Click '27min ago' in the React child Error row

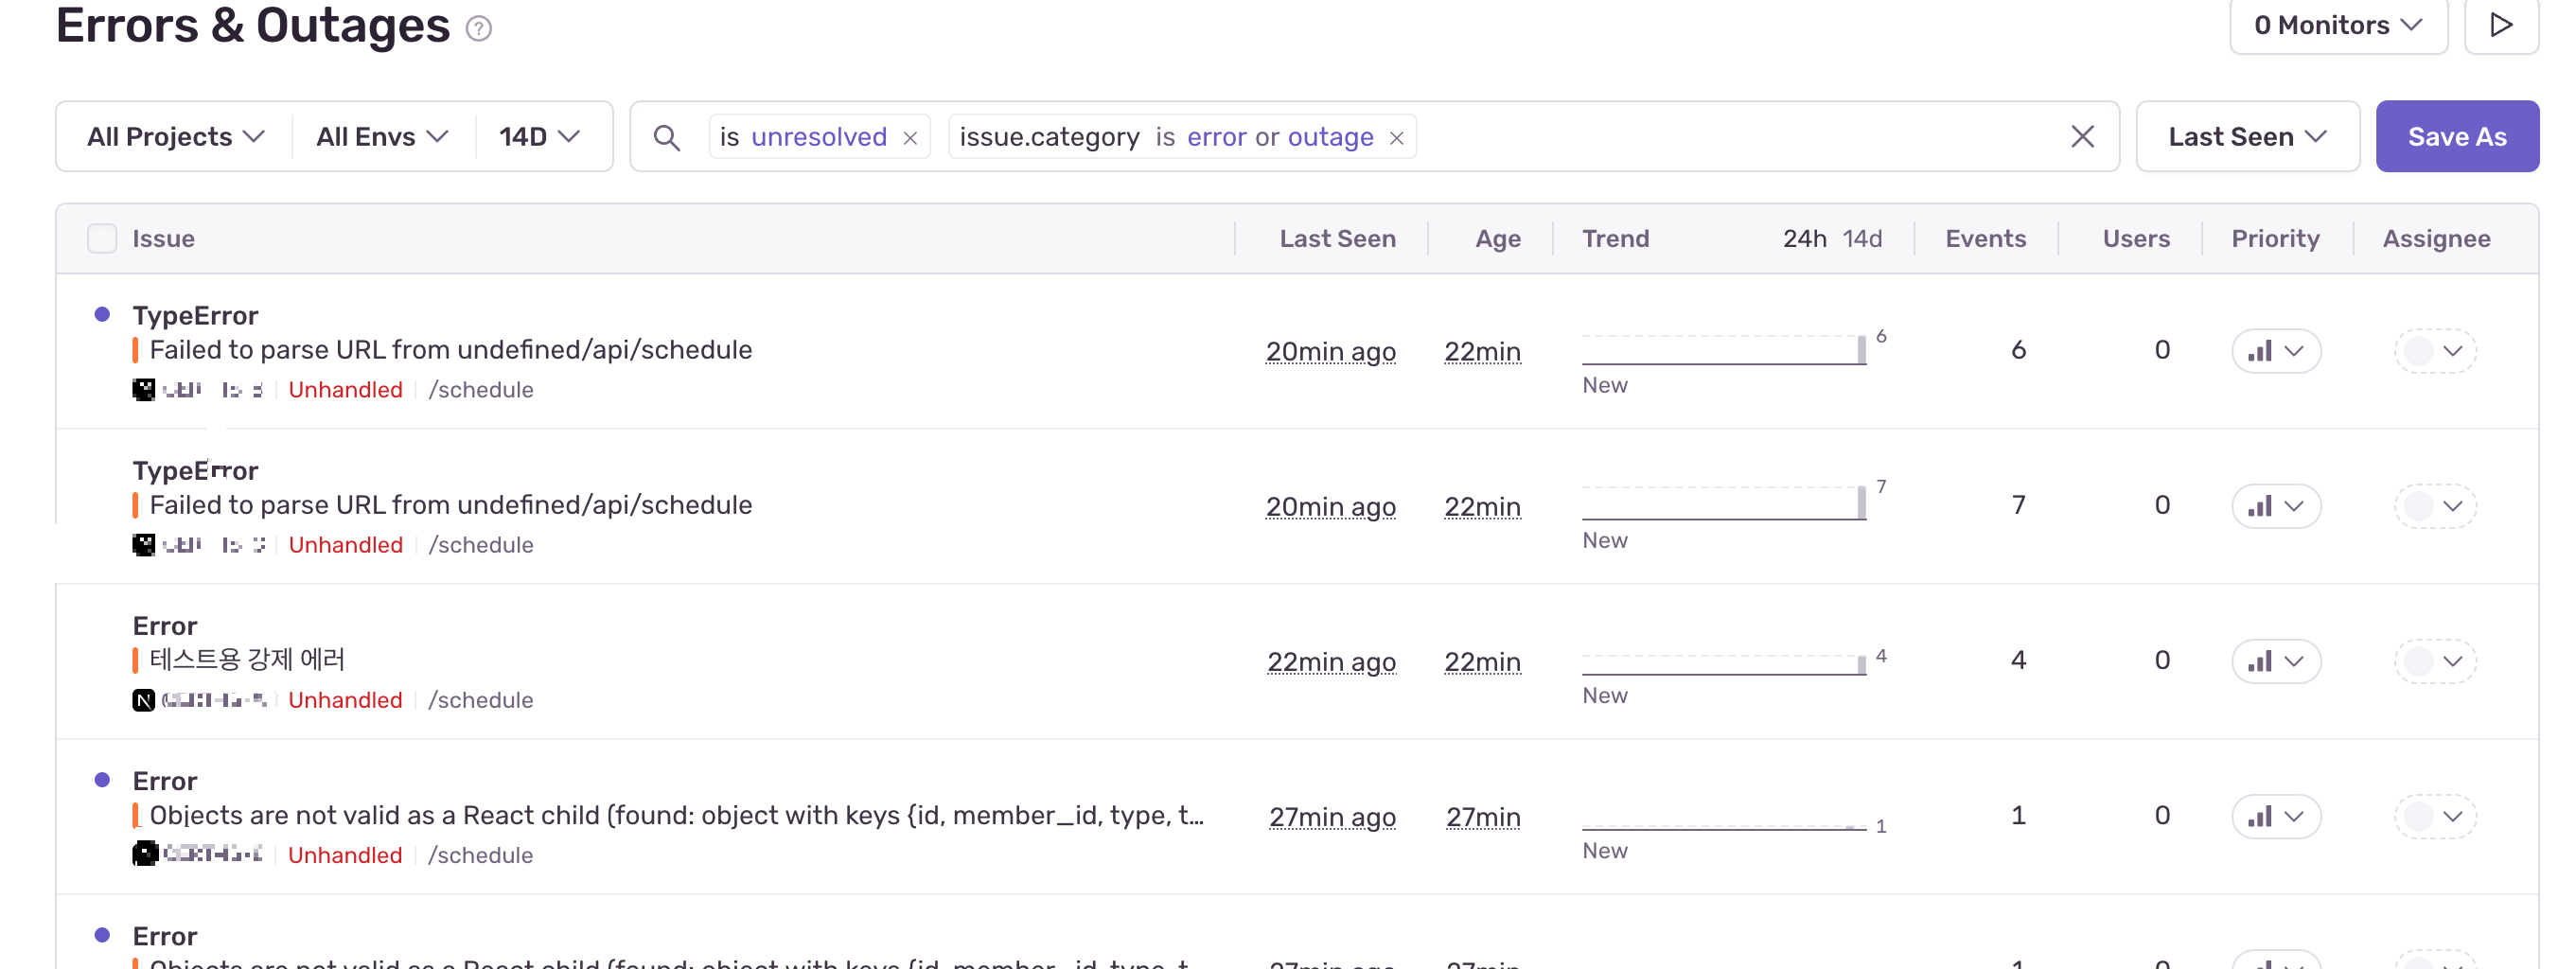point(1332,816)
